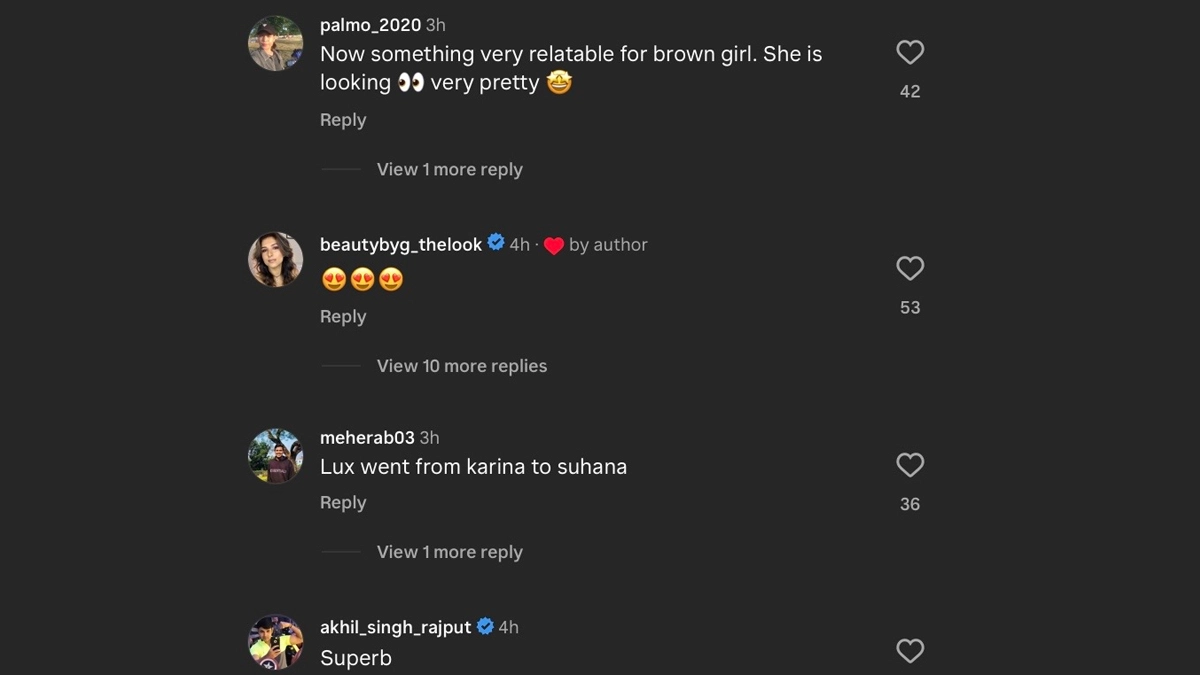Viewport: 1200px width, 675px height.
Task: Go to the meherab03 username link
Action: [366, 438]
